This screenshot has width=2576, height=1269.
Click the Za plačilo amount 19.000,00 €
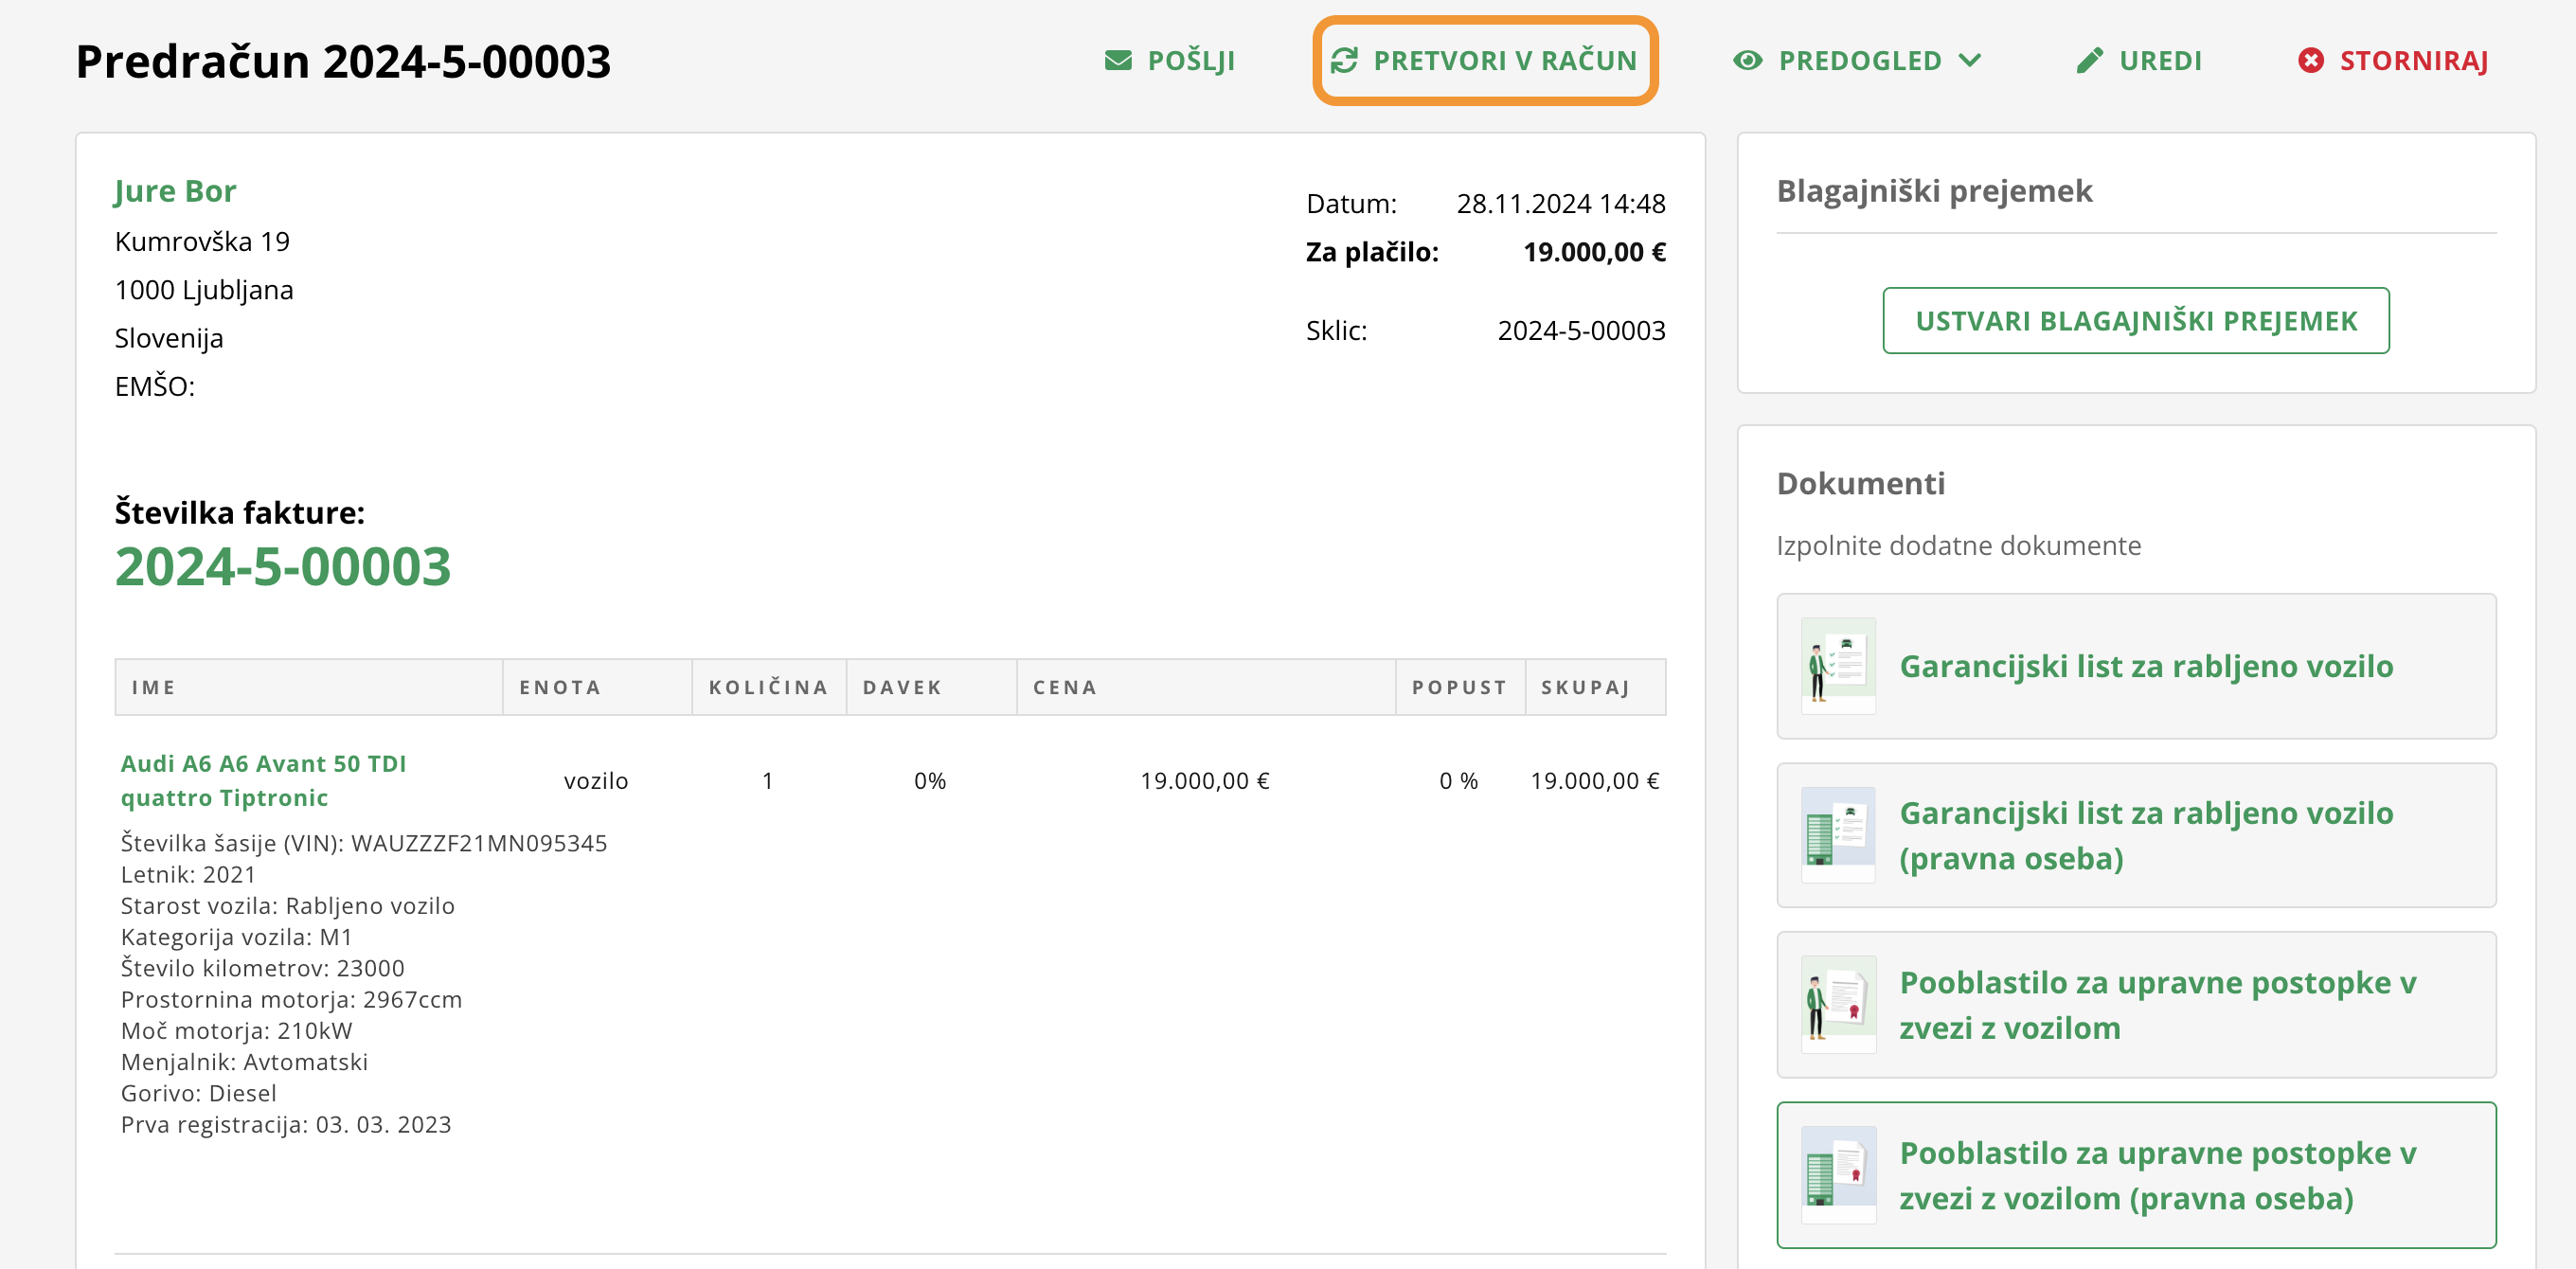(x=1594, y=252)
